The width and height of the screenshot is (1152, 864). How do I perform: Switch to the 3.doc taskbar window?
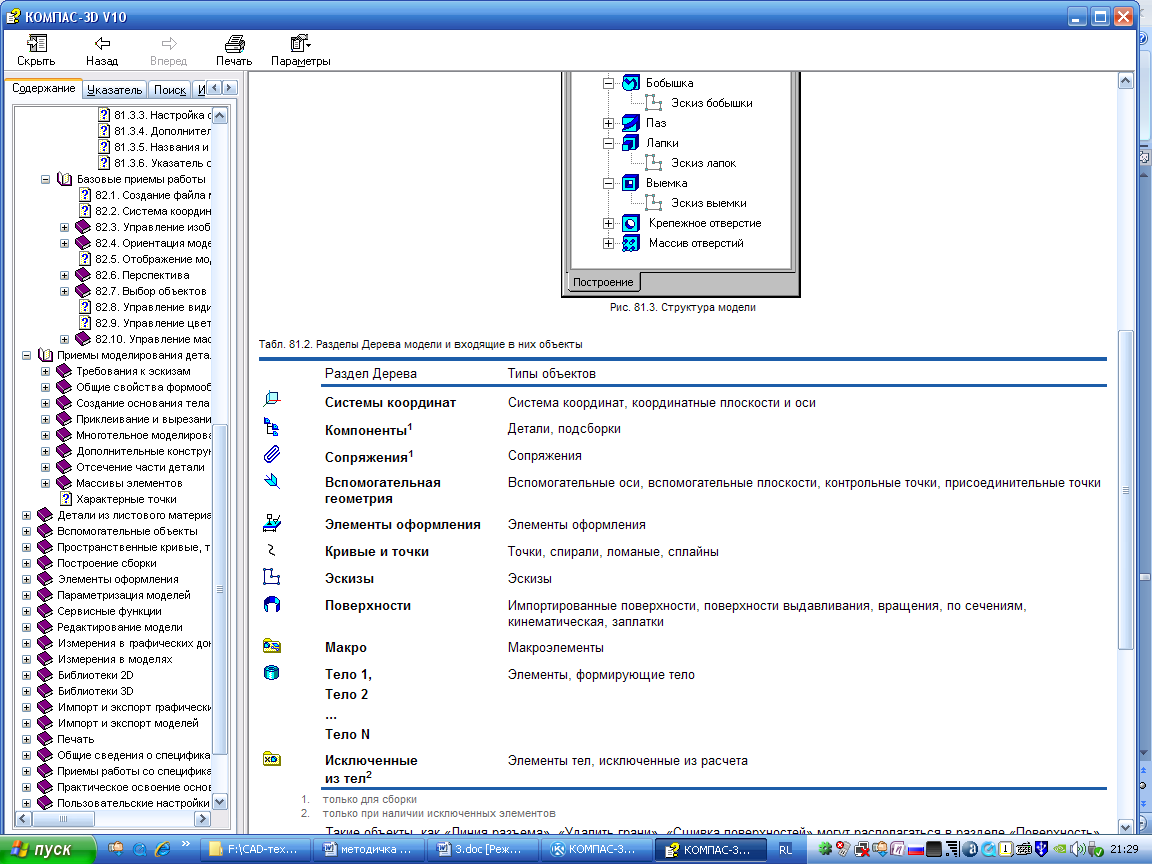coord(482,849)
